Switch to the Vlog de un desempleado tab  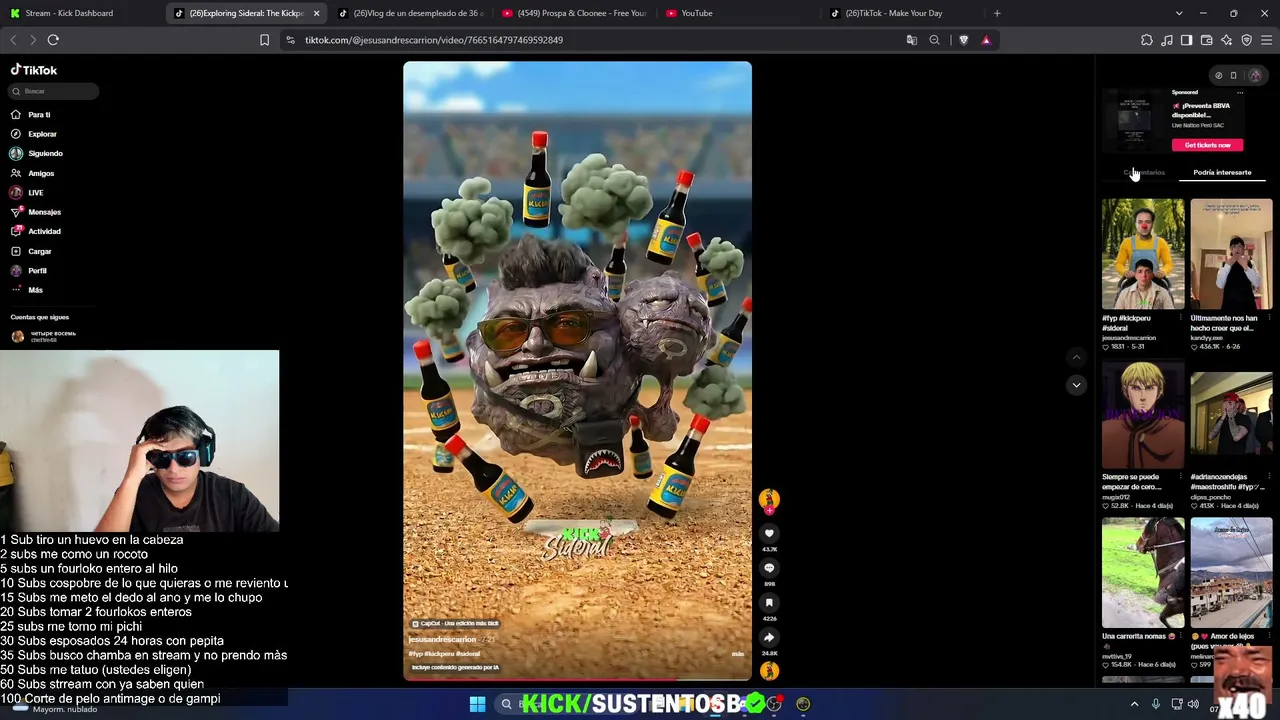tap(410, 13)
